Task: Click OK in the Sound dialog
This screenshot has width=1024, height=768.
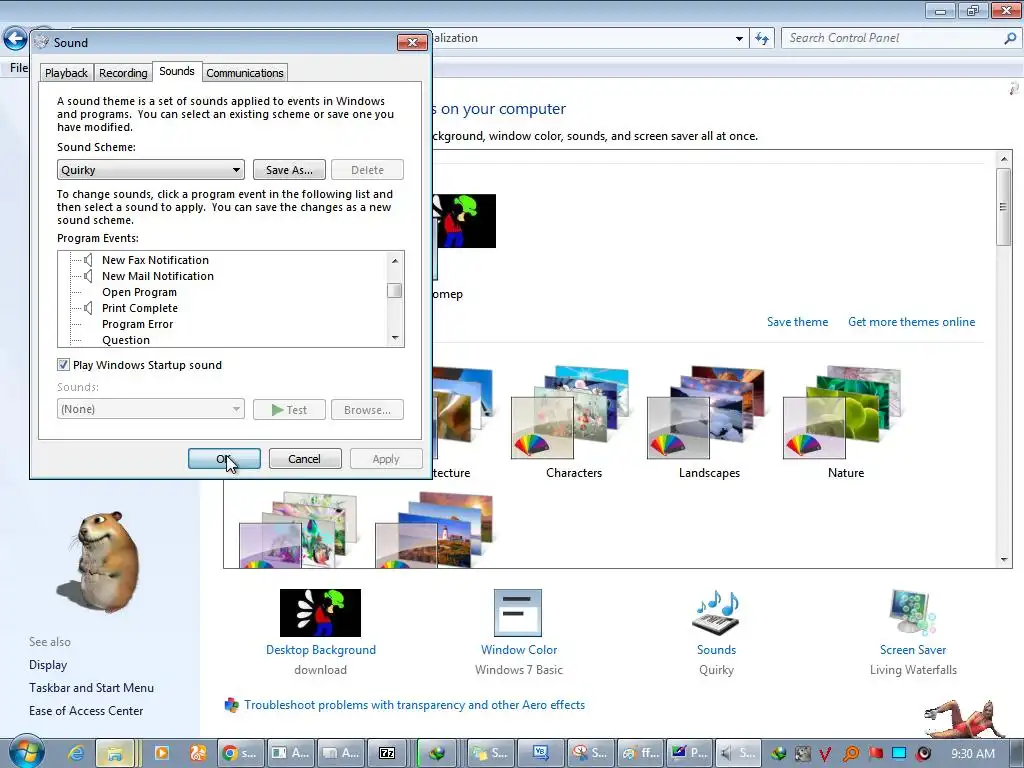Action: pyautogui.click(x=224, y=459)
